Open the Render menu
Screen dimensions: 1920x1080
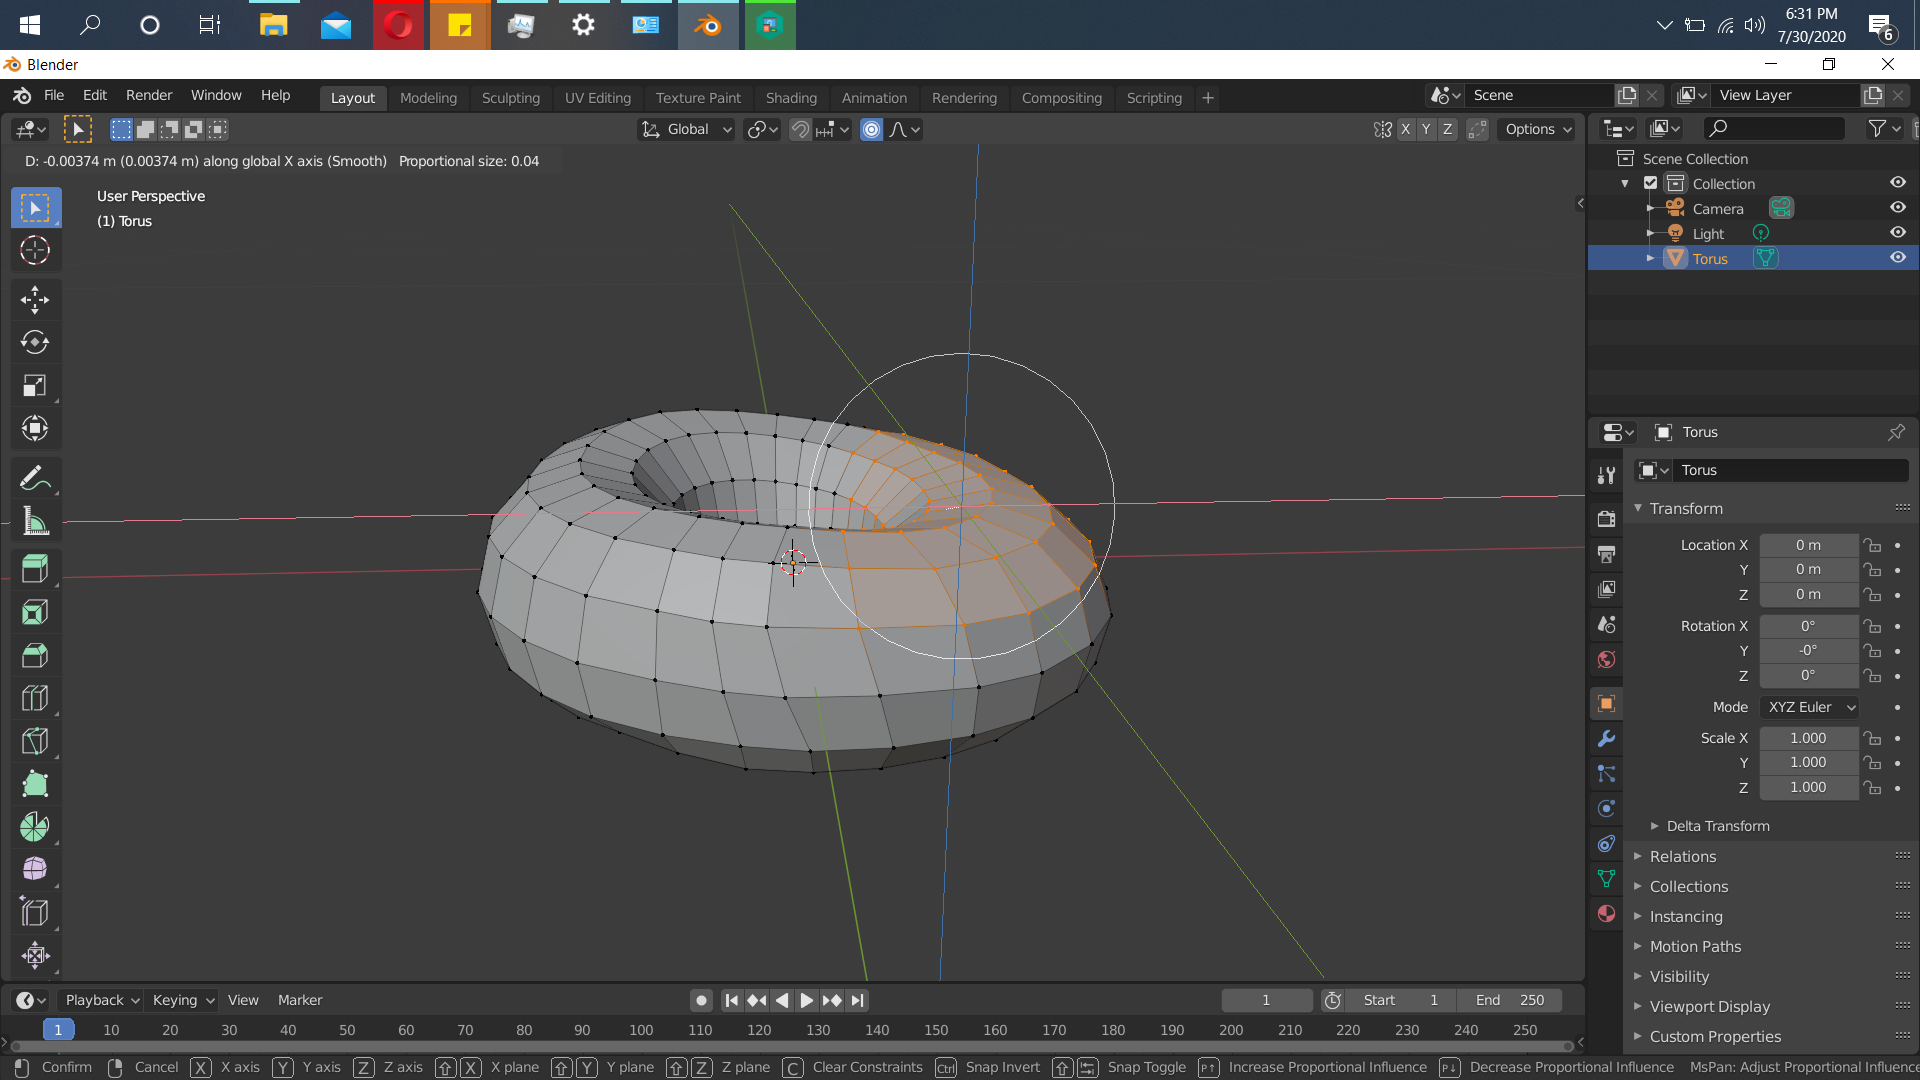point(149,96)
